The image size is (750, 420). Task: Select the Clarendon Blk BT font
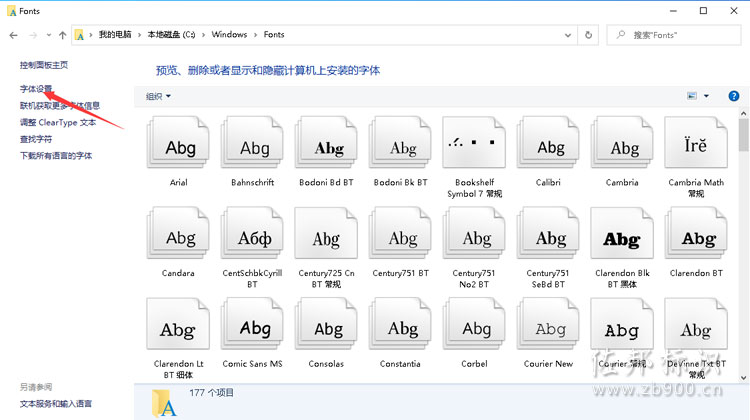pos(622,238)
